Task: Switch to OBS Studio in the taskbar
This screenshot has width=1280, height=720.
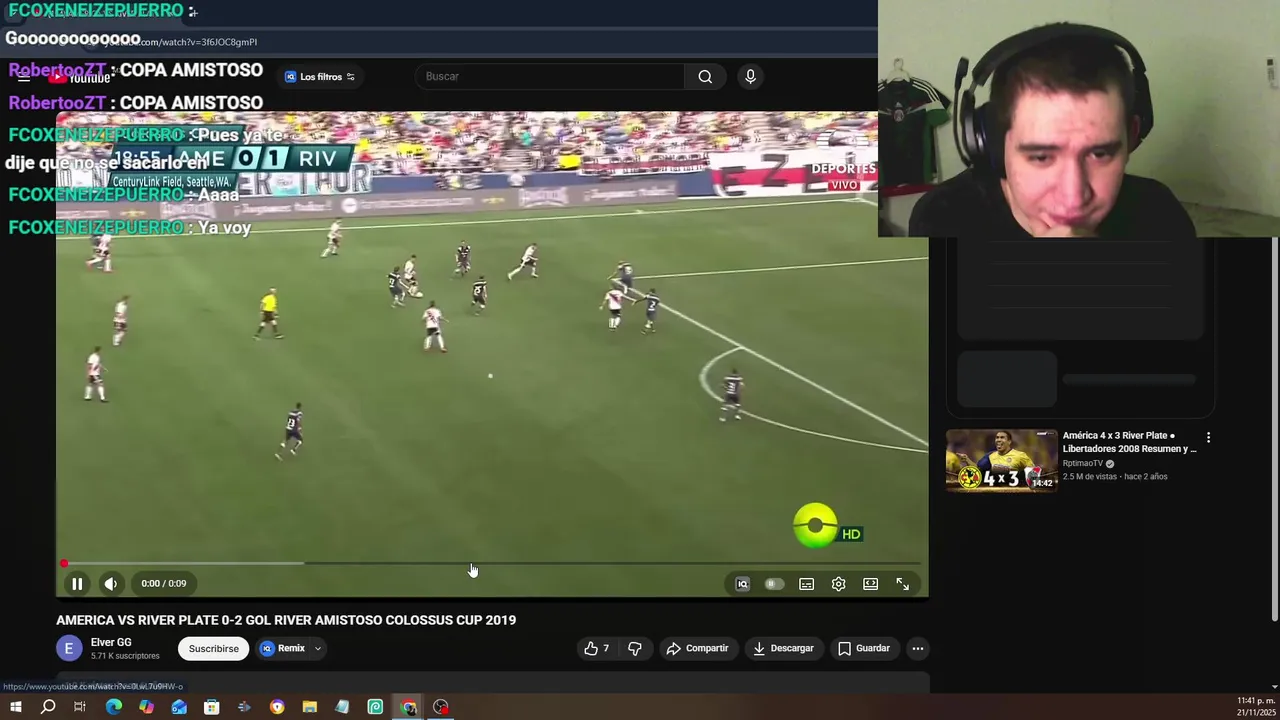Action: pyautogui.click(x=441, y=707)
